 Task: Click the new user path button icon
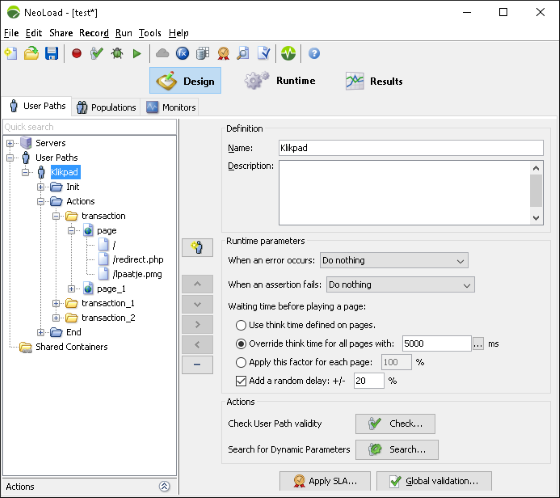click(197, 247)
